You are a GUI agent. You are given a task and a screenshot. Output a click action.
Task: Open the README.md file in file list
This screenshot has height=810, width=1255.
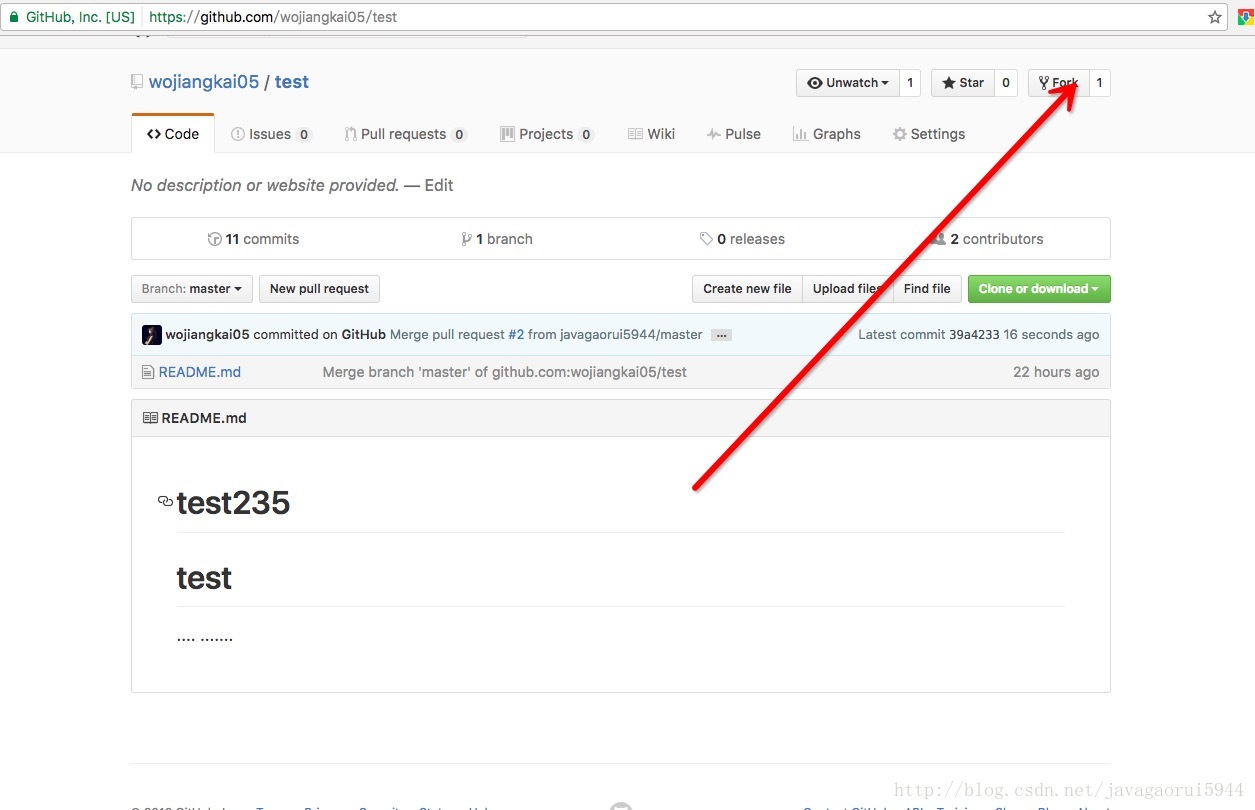(x=200, y=372)
